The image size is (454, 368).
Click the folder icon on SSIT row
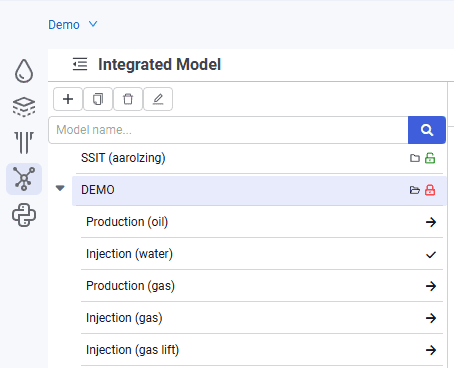coord(415,158)
